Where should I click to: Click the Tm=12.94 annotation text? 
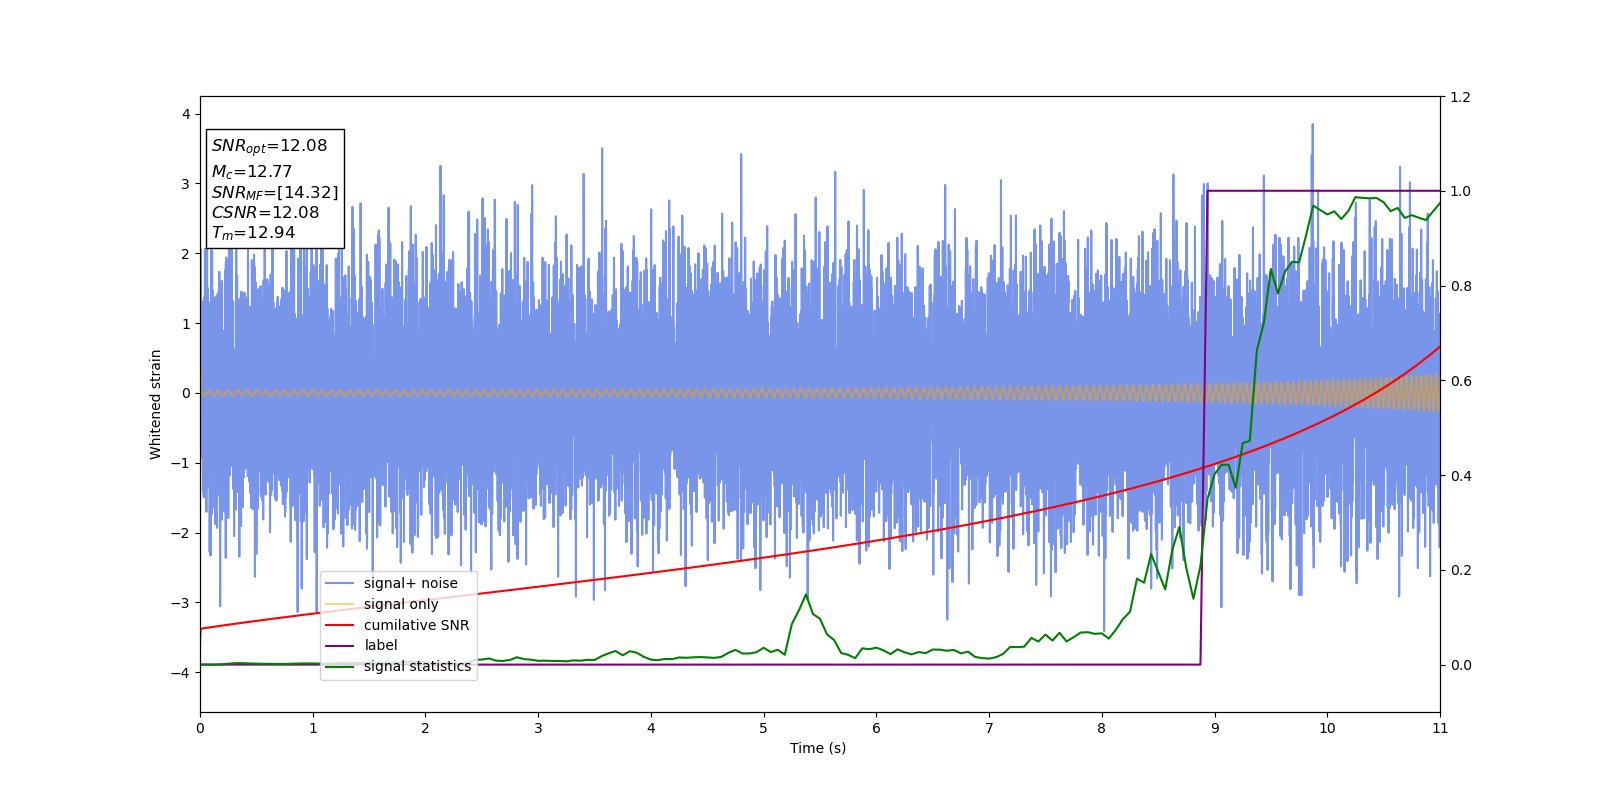point(253,233)
